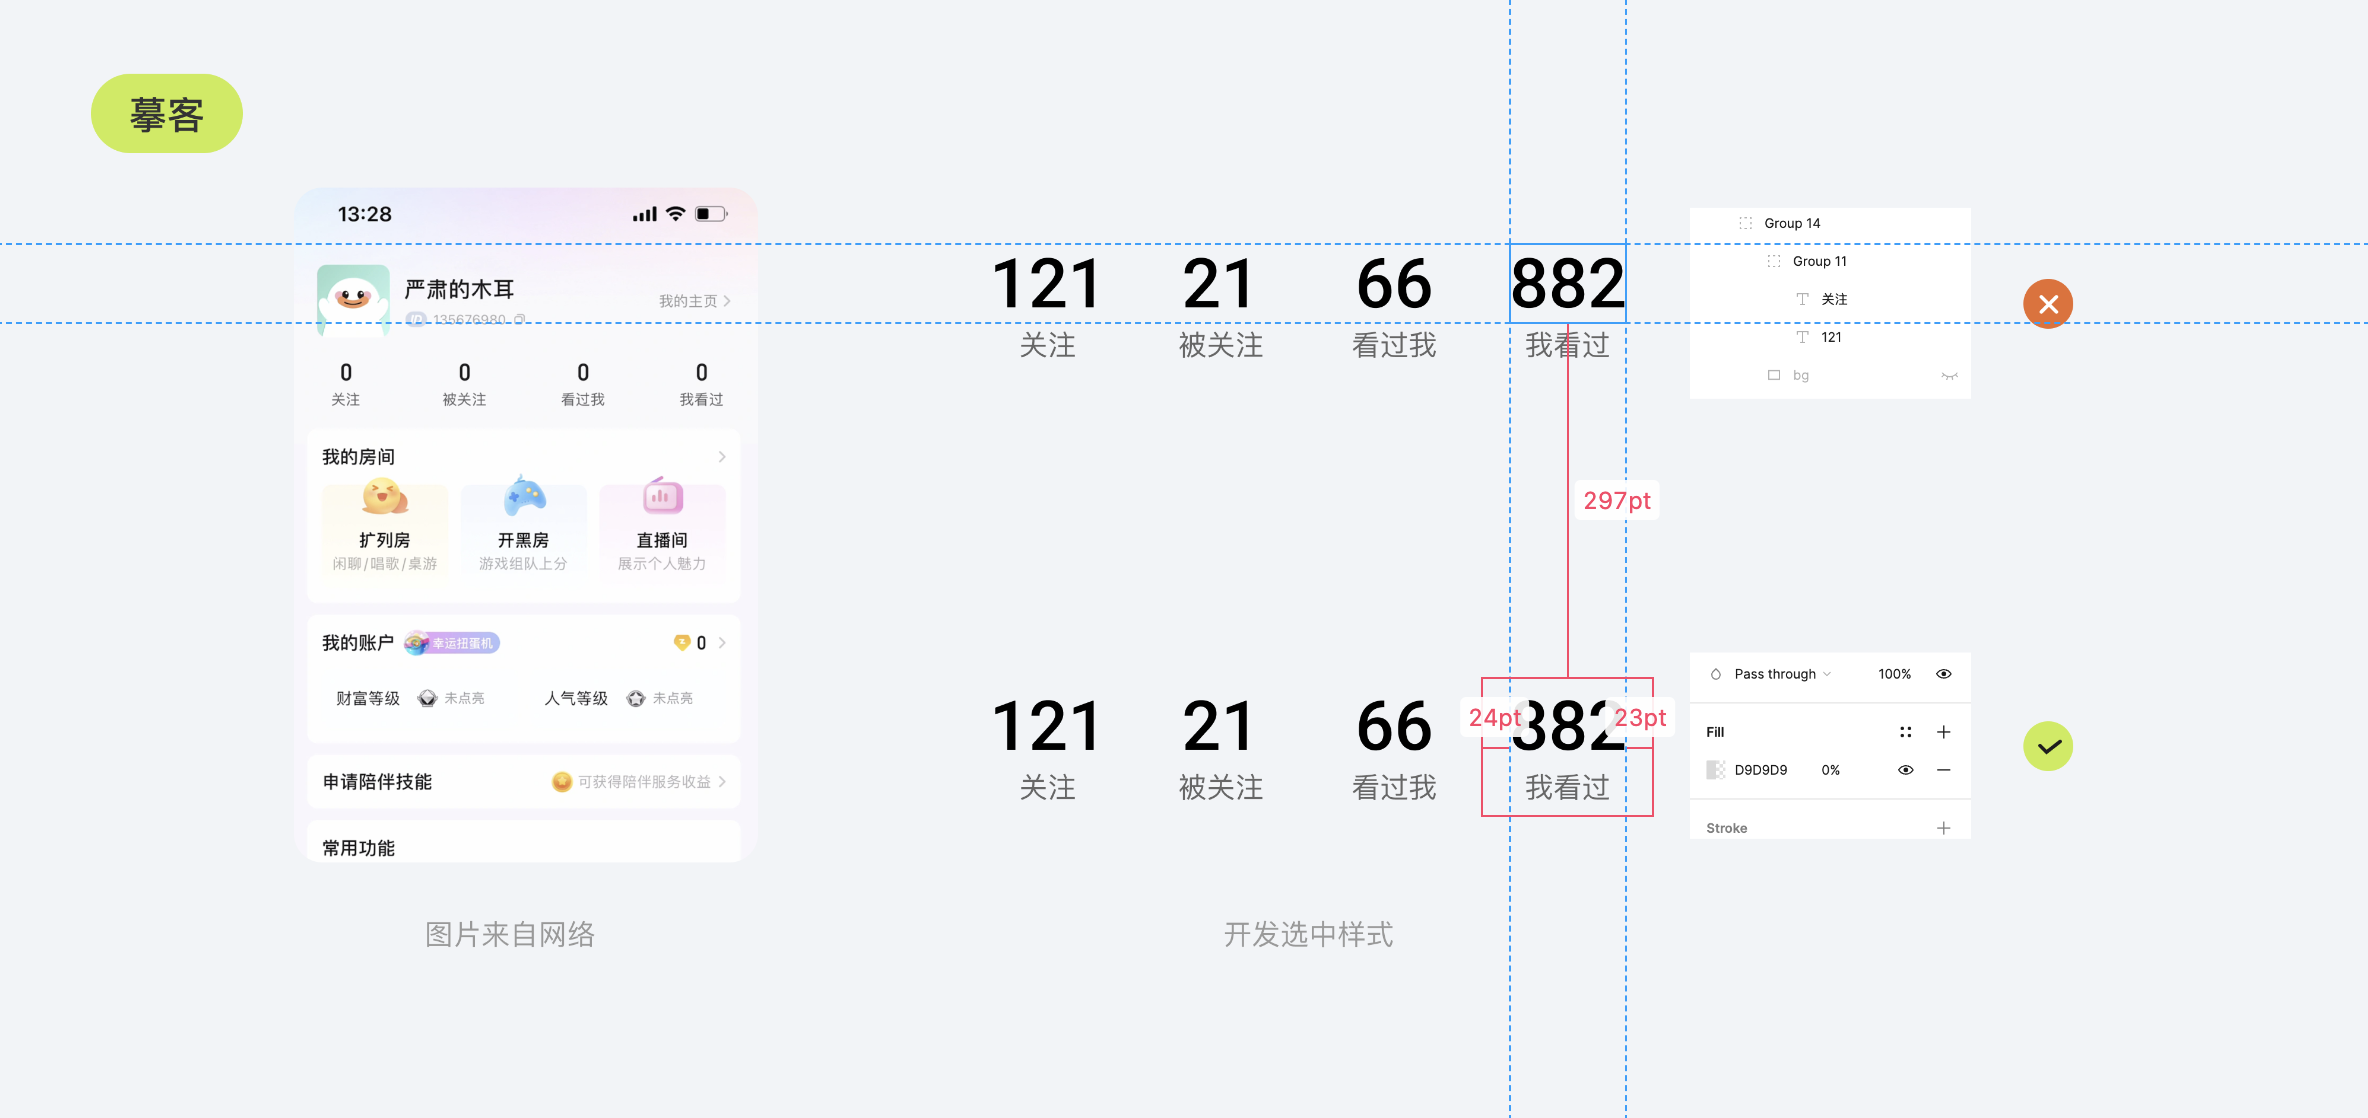Click the 摹客 label button
This screenshot has height=1118, width=2368.
tap(167, 114)
